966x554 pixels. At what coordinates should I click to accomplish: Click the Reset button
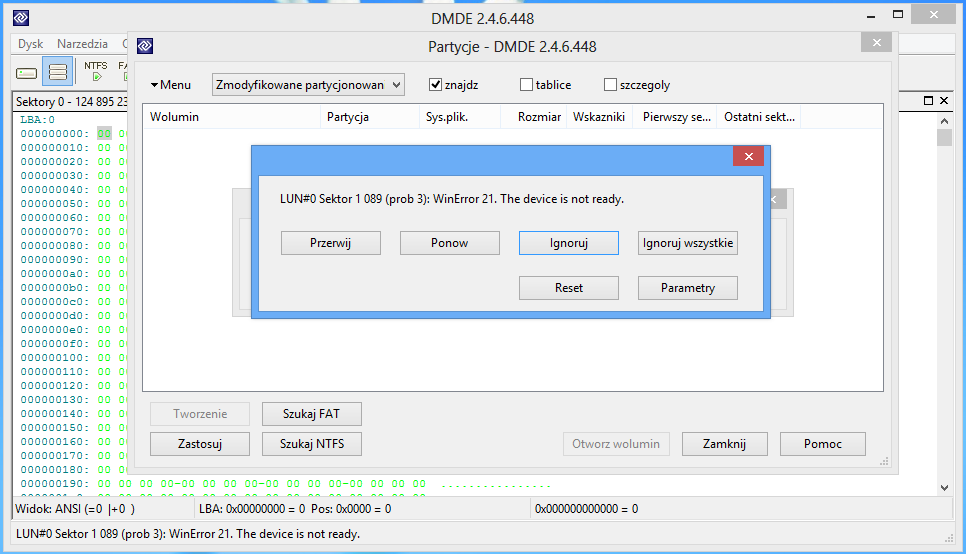pos(569,288)
